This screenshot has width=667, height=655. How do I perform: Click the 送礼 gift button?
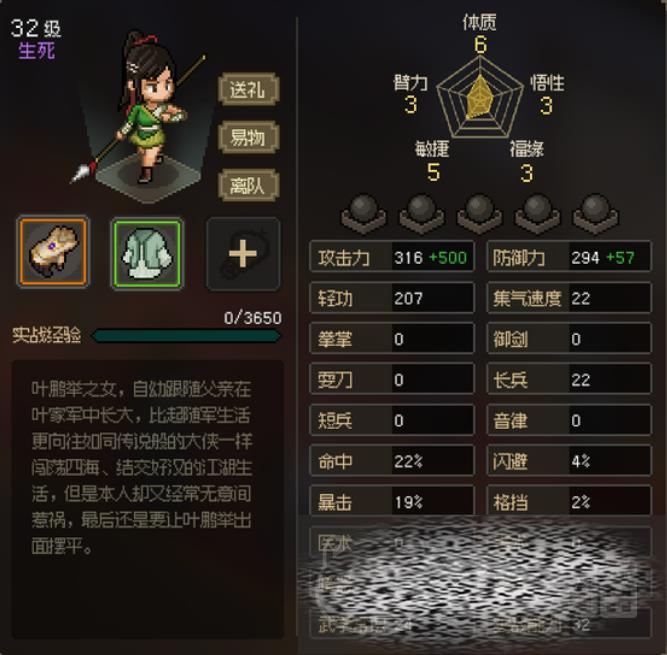(248, 89)
